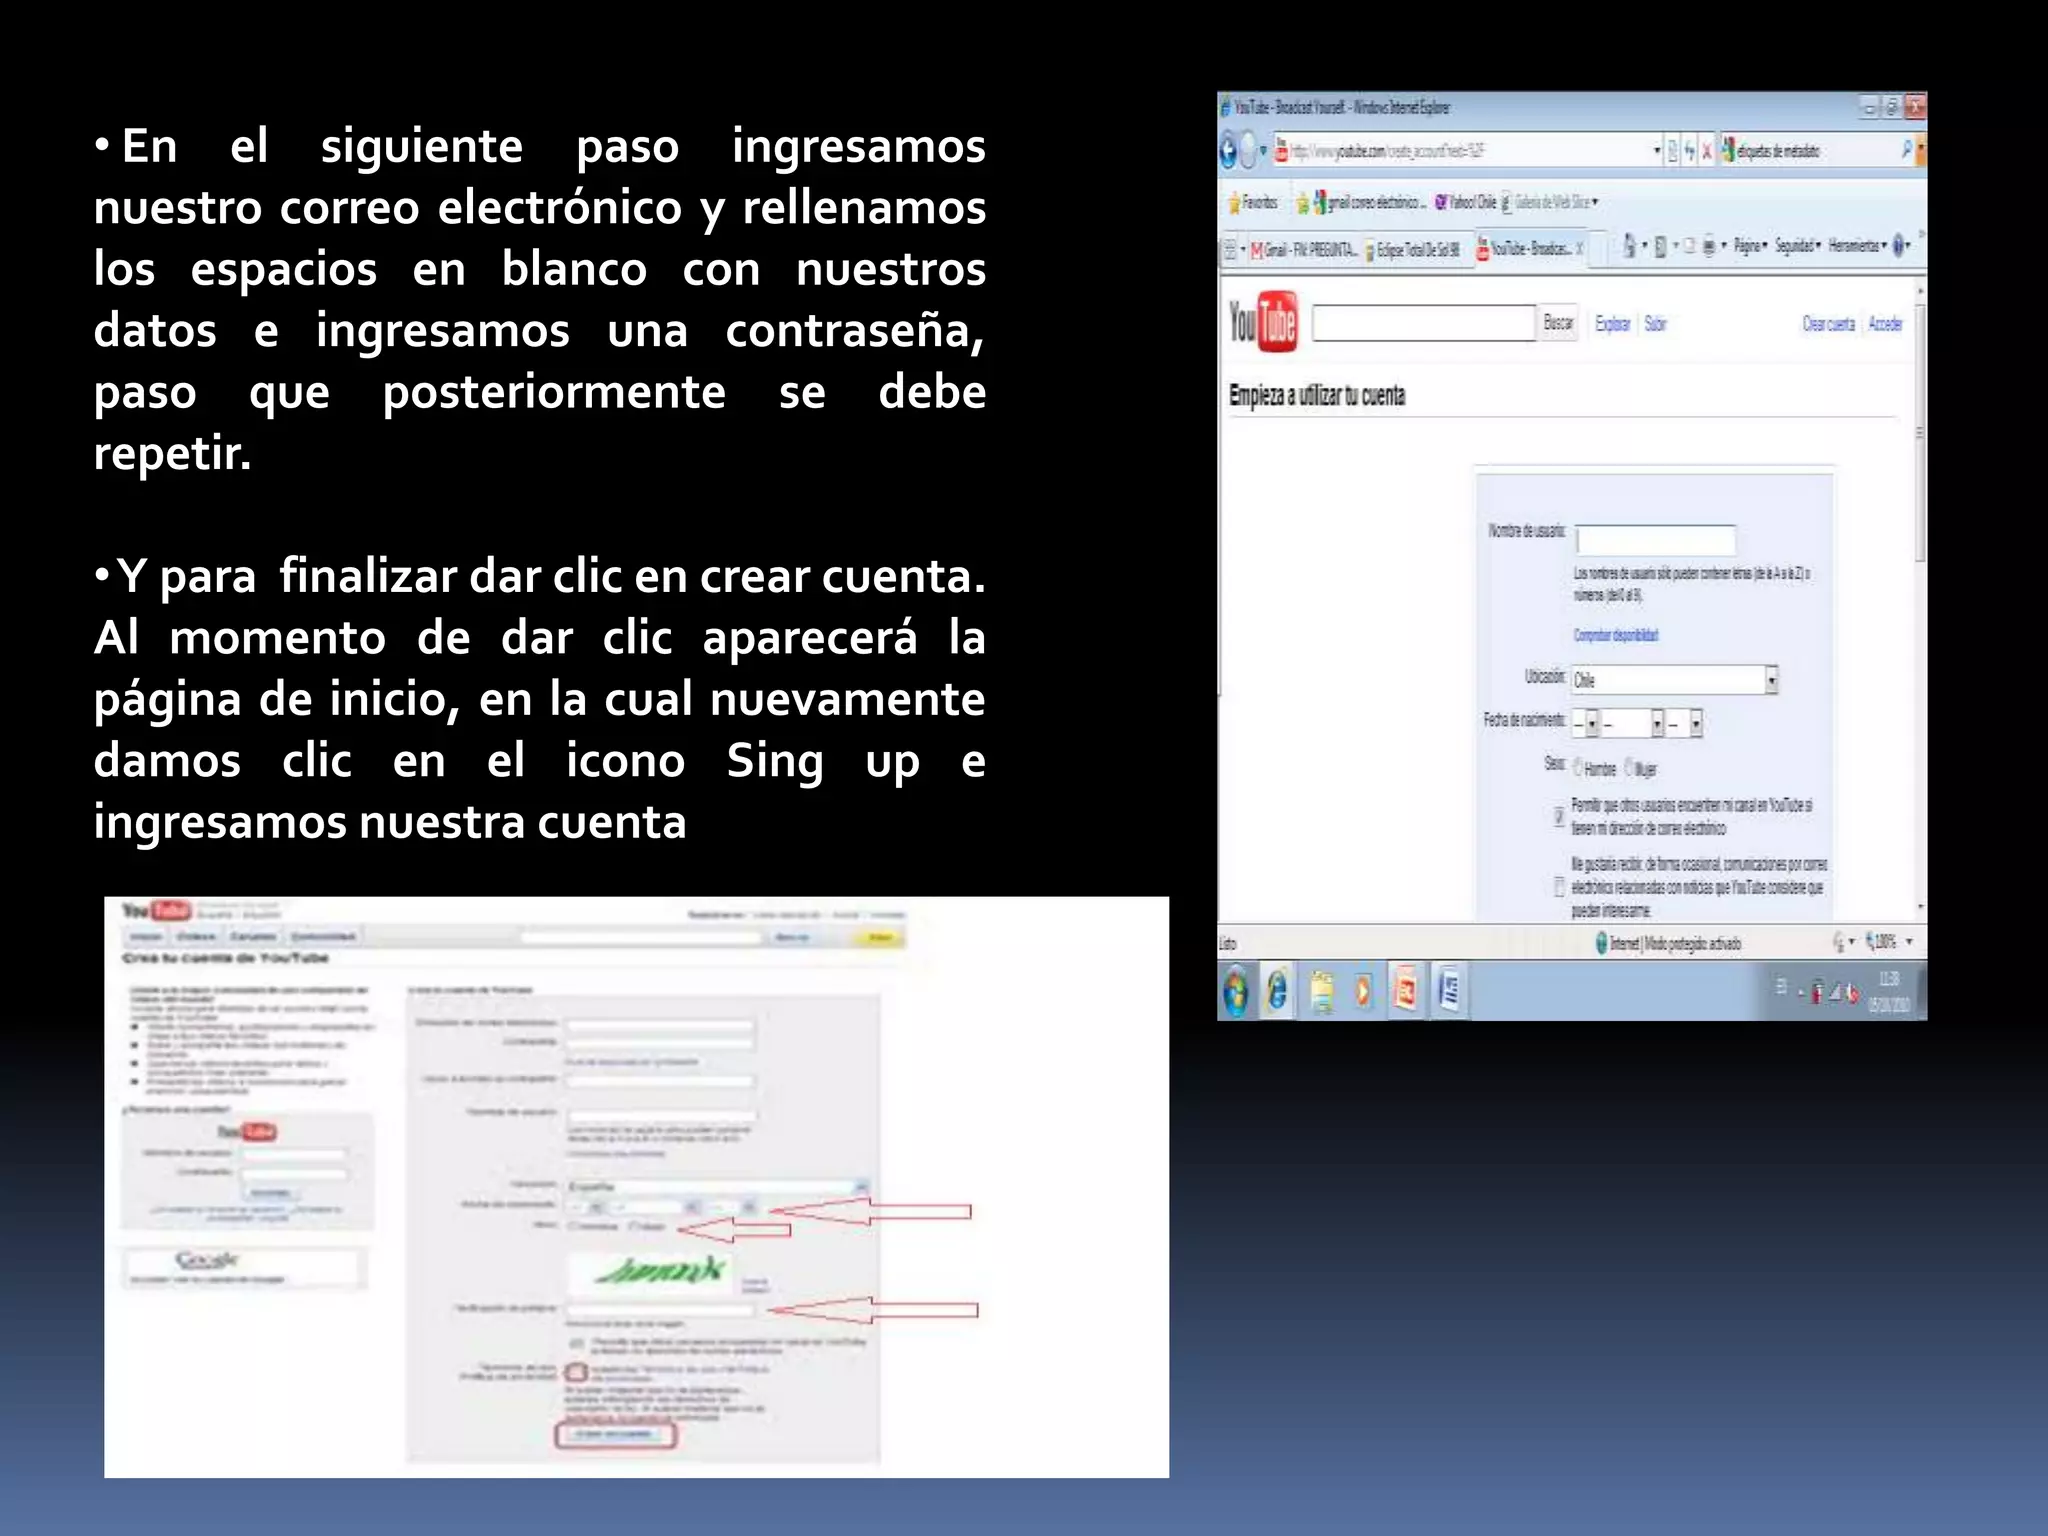Screen dimensions: 2048x1536
Task: Open Windows Explorer folder taskbar icon
Action: [x=1322, y=991]
